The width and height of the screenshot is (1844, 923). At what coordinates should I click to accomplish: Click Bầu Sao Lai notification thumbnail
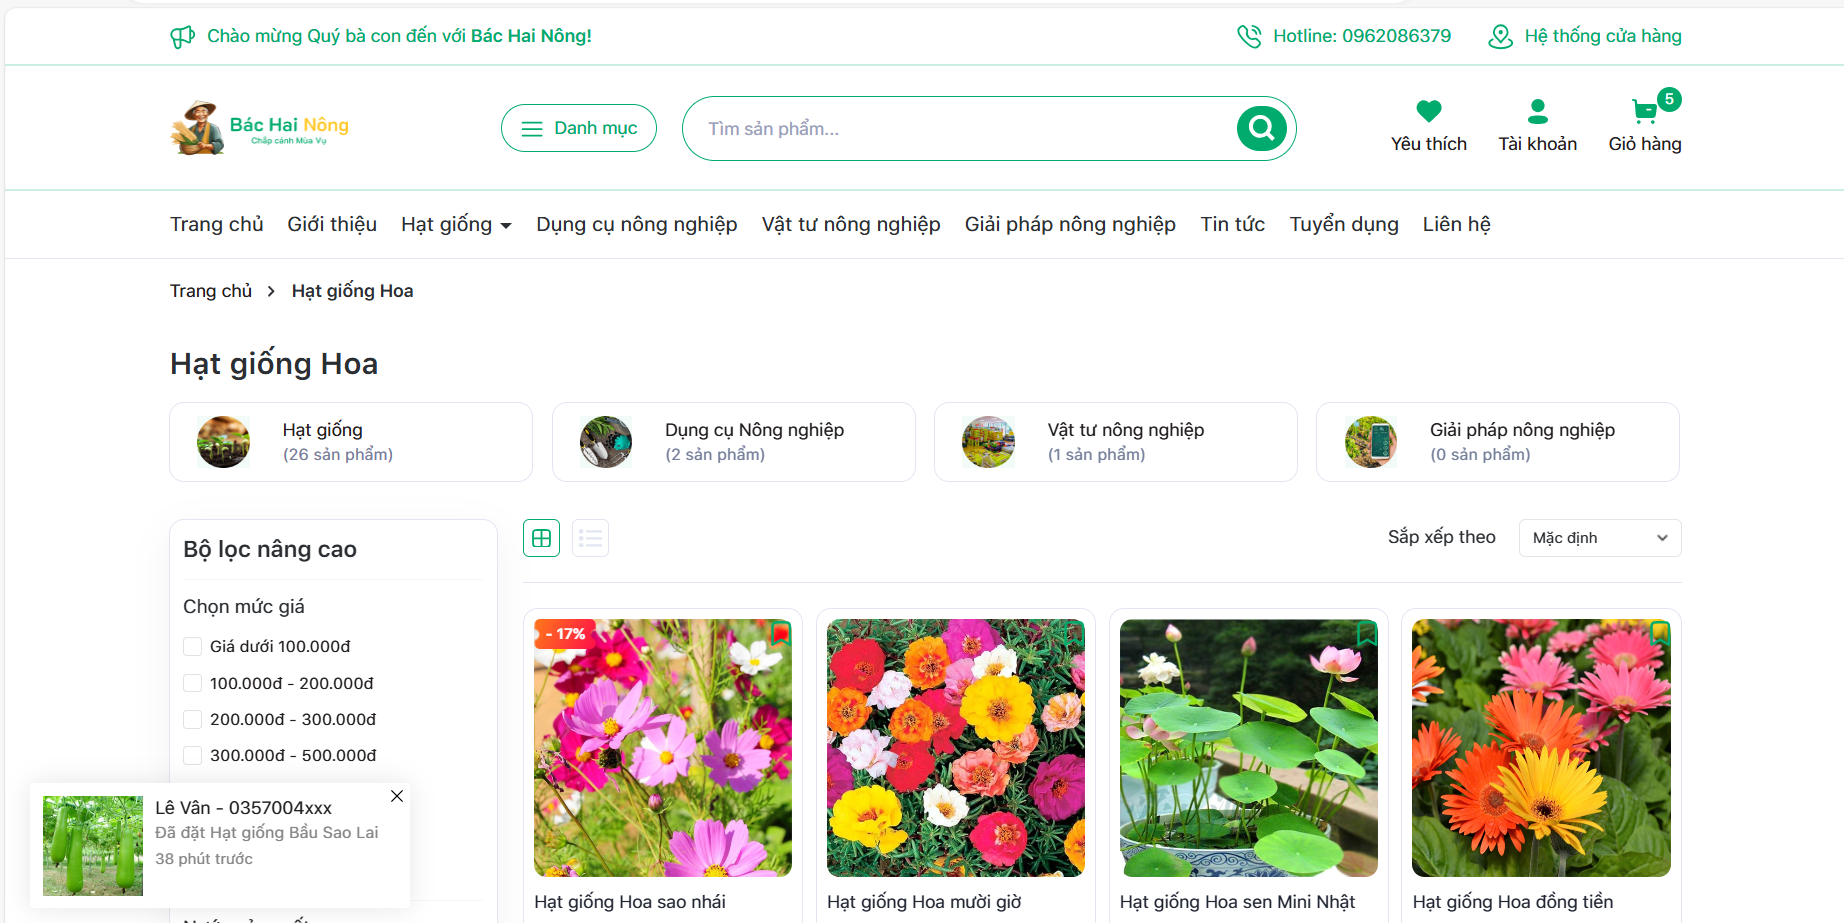[x=93, y=846]
